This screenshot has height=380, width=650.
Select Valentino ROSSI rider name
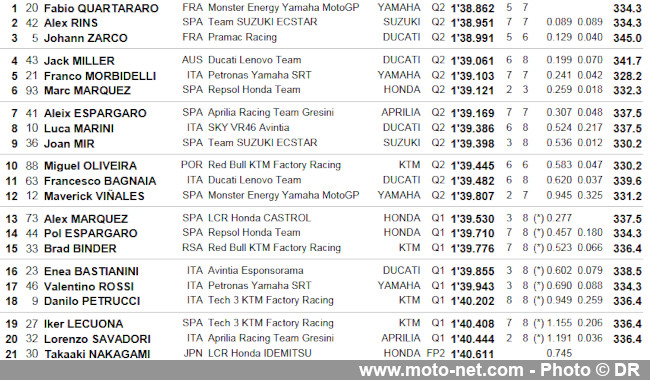89,287
